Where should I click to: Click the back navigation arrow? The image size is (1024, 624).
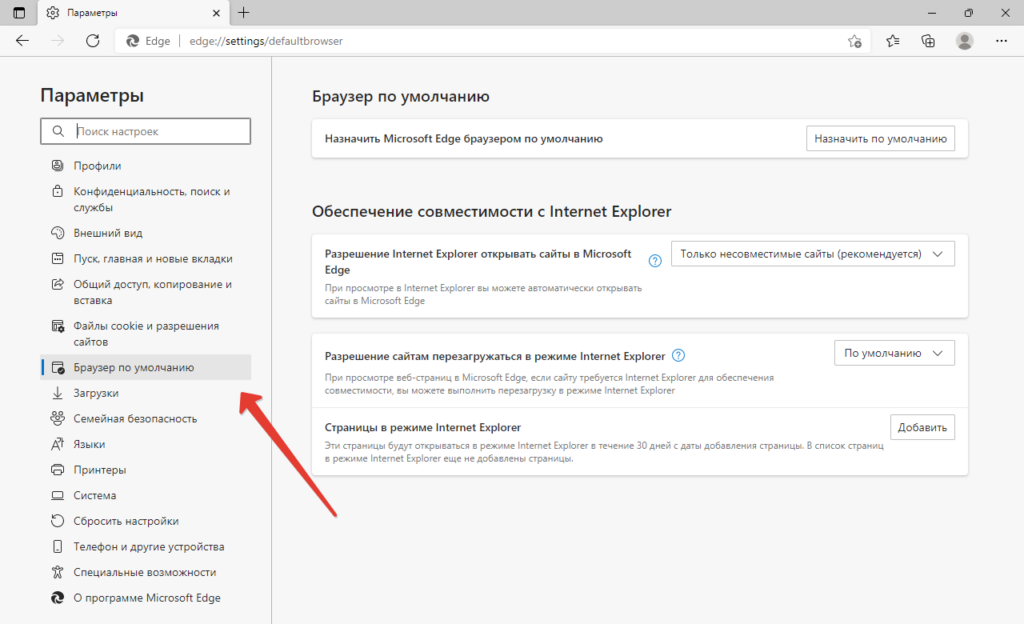coord(22,40)
